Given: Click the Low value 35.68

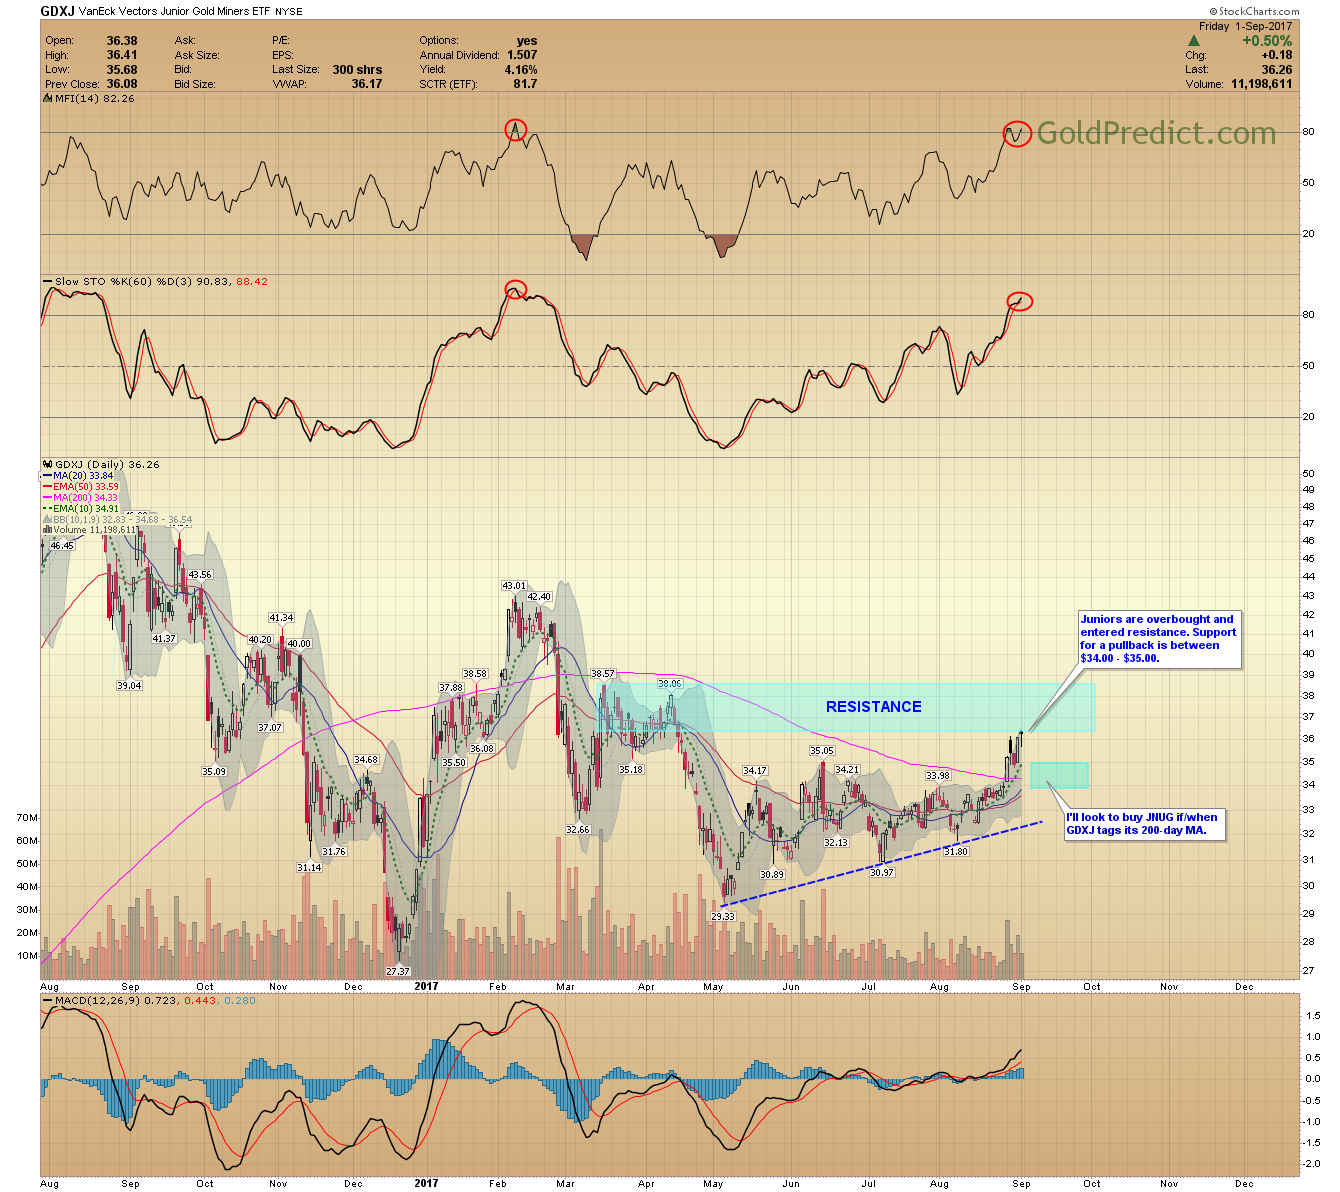Looking at the screenshot, I should tap(122, 70).
